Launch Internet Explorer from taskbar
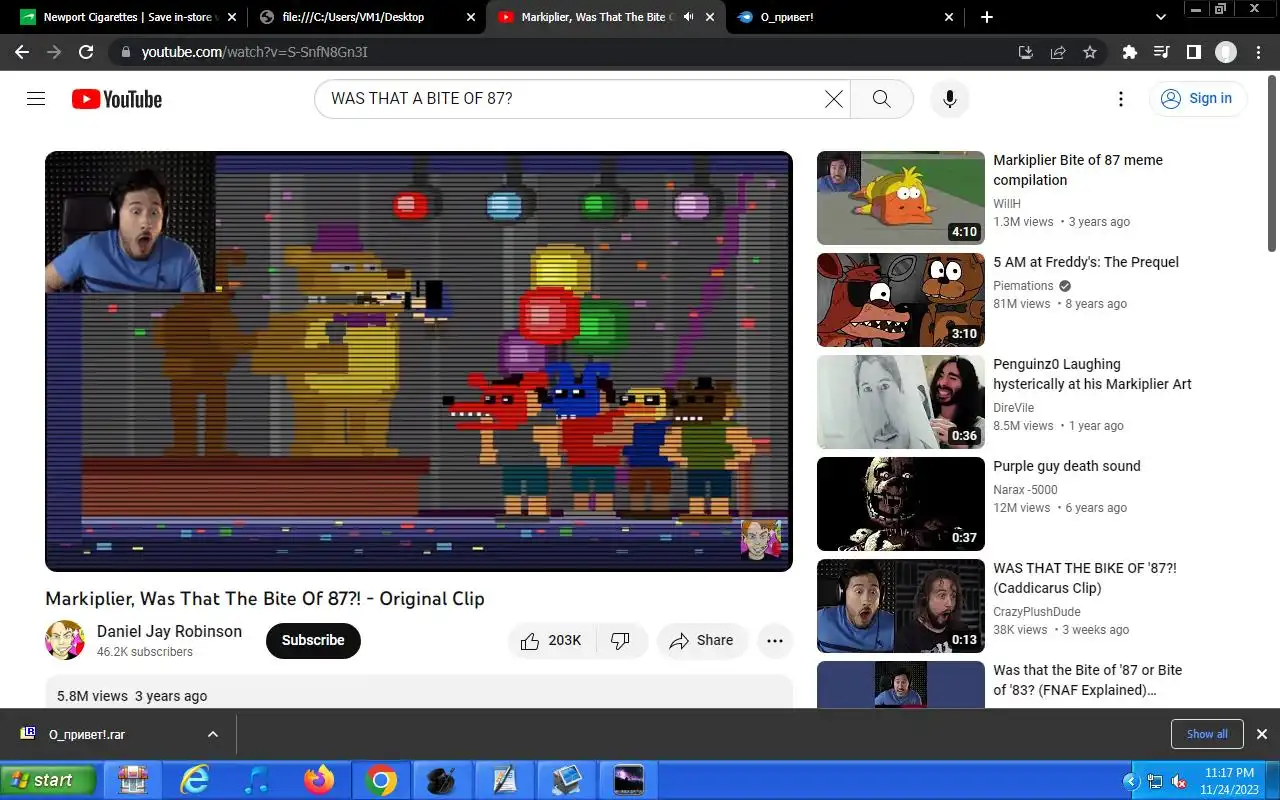 tap(194, 779)
